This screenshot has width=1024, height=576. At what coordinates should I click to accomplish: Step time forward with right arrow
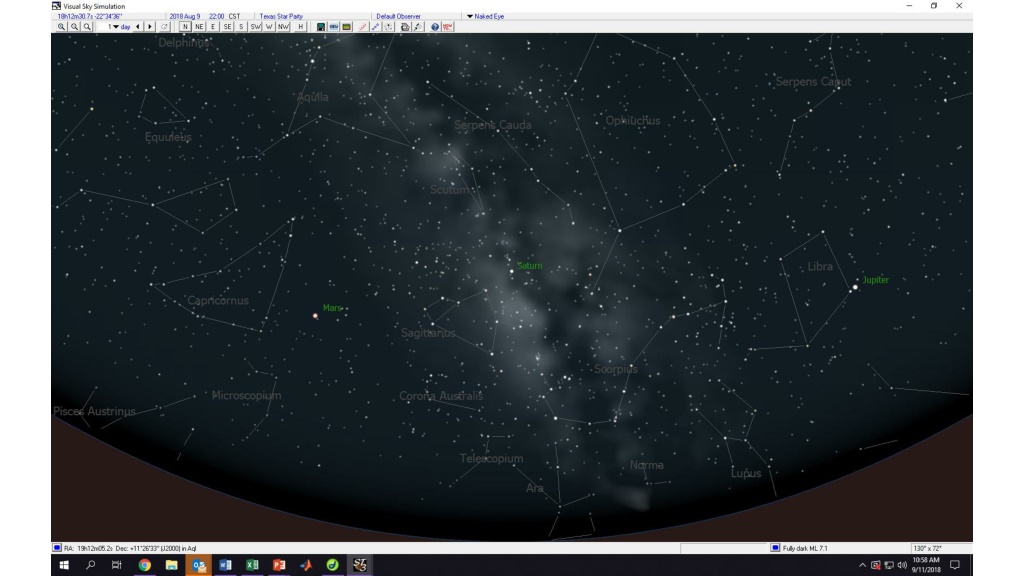(x=150, y=27)
